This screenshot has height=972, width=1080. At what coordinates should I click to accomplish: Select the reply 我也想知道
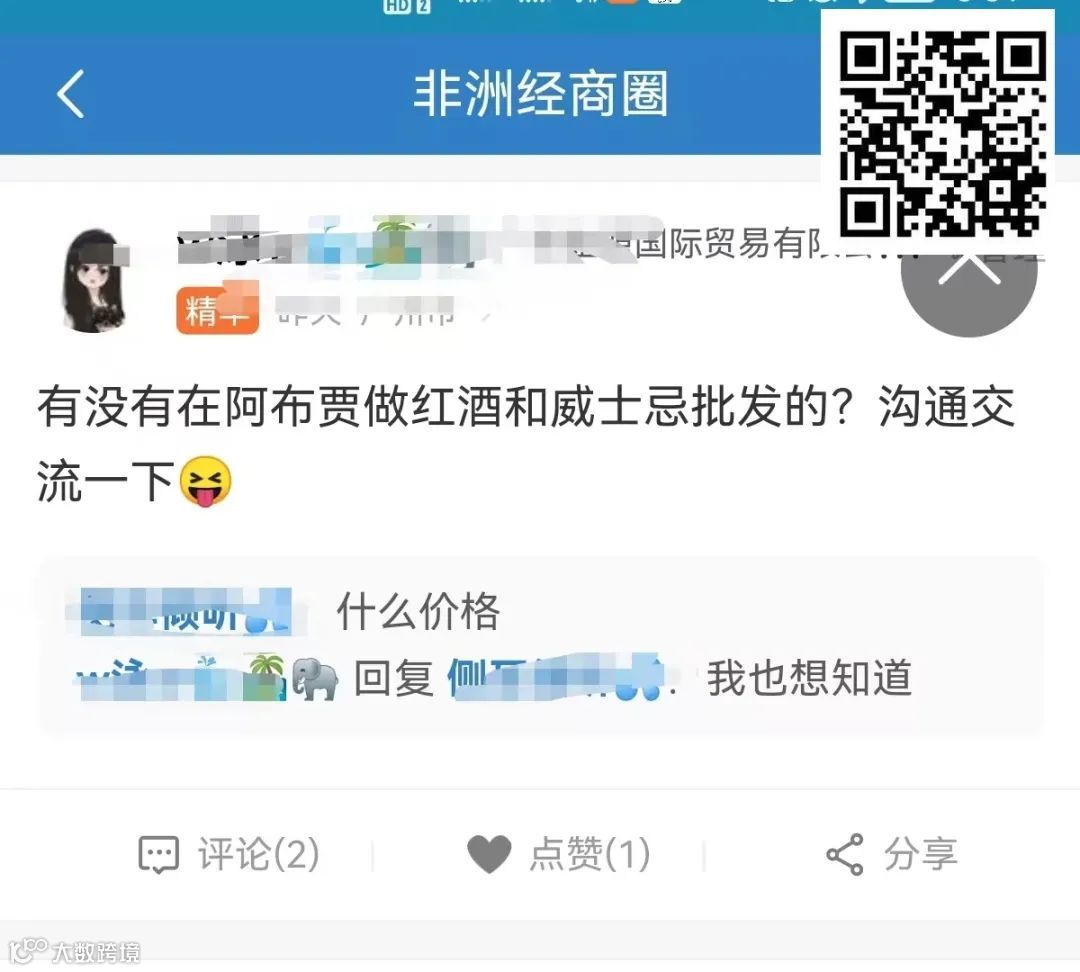click(809, 679)
